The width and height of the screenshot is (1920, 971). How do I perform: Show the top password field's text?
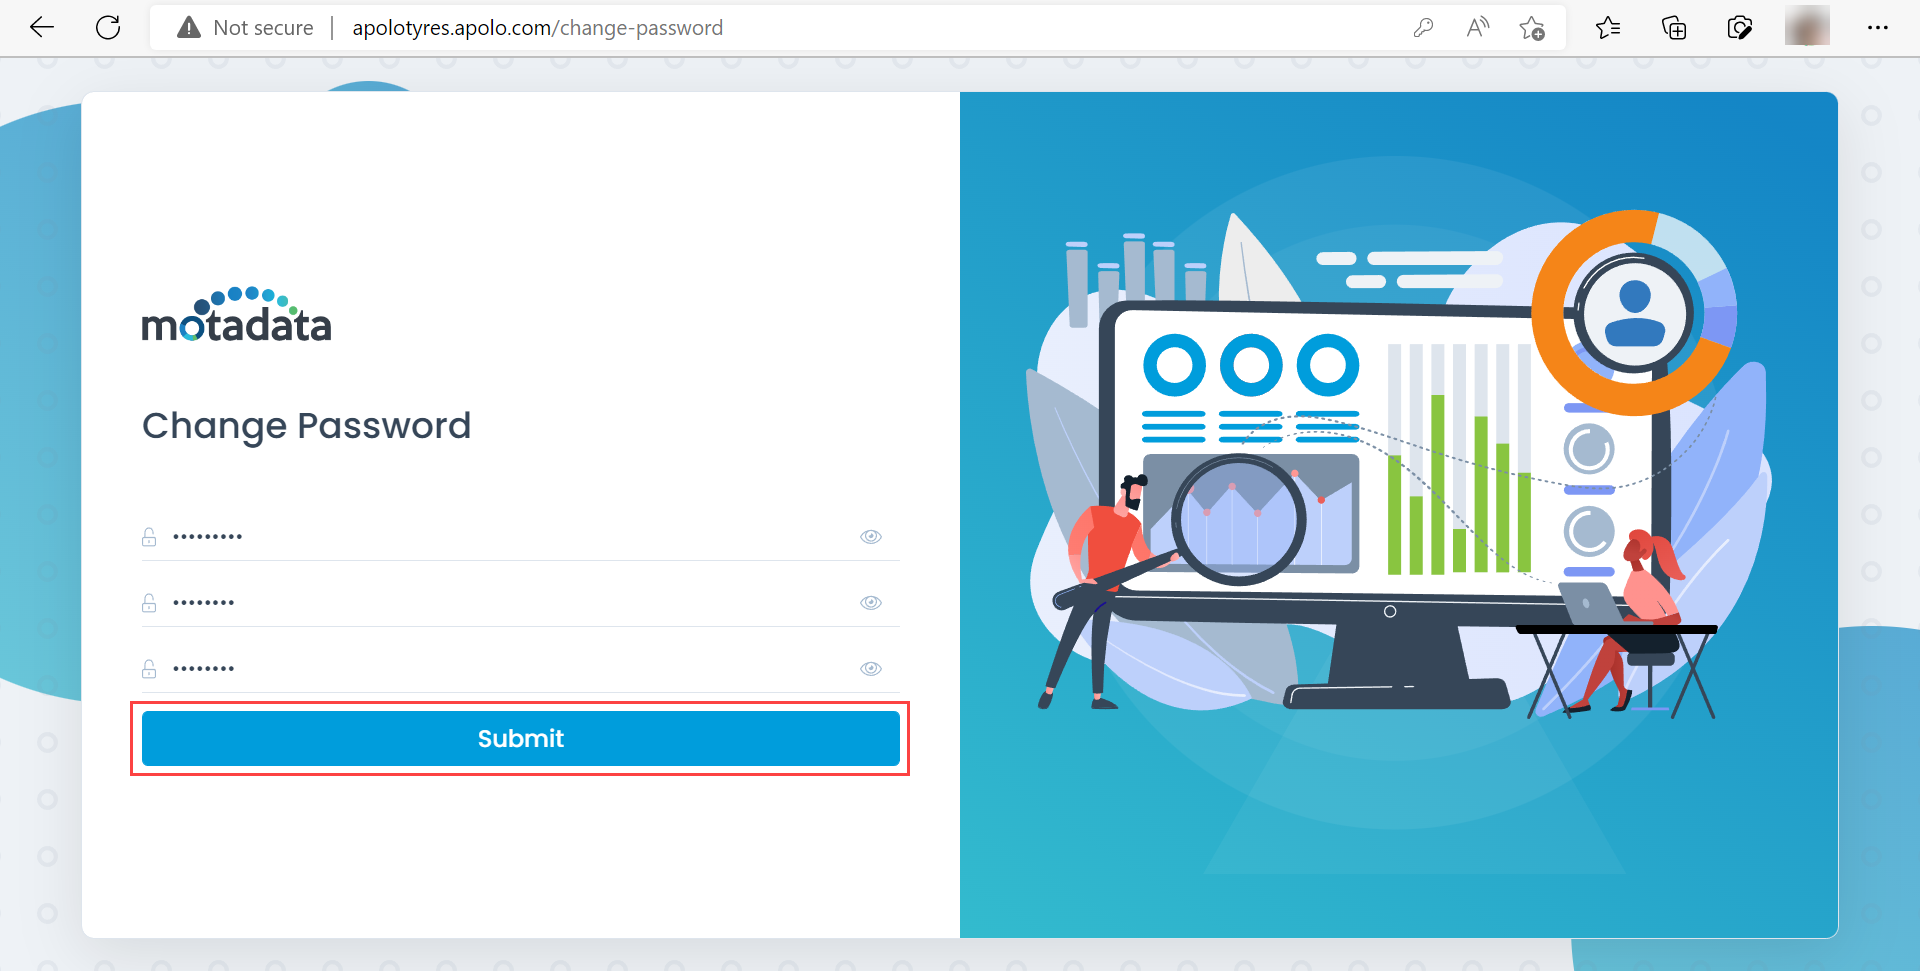tap(871, 537)
